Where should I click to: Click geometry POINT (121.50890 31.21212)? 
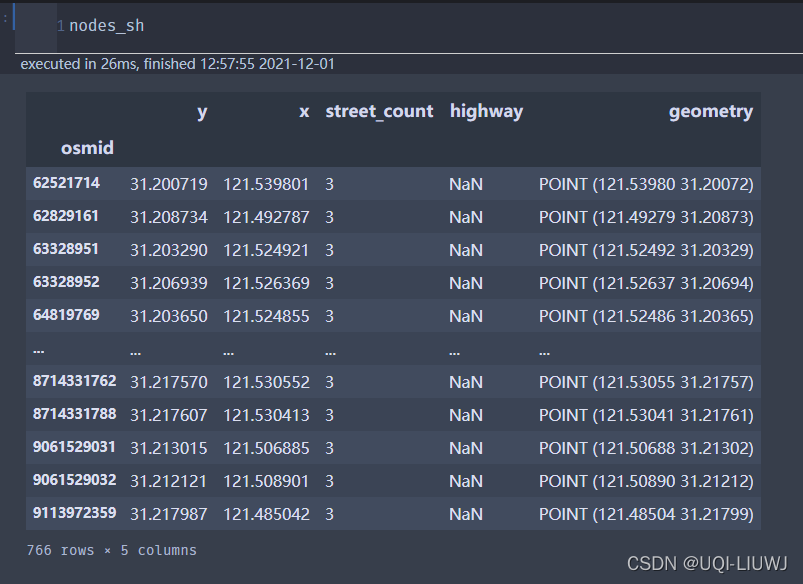click(x=646, y=481)
